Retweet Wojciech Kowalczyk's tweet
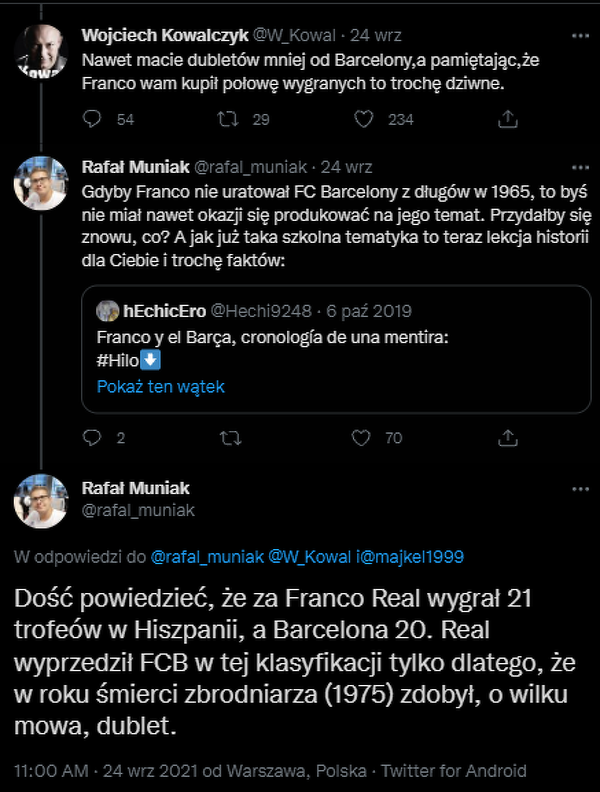The width and height of the screenshot is (600, 792). [228, 120]
